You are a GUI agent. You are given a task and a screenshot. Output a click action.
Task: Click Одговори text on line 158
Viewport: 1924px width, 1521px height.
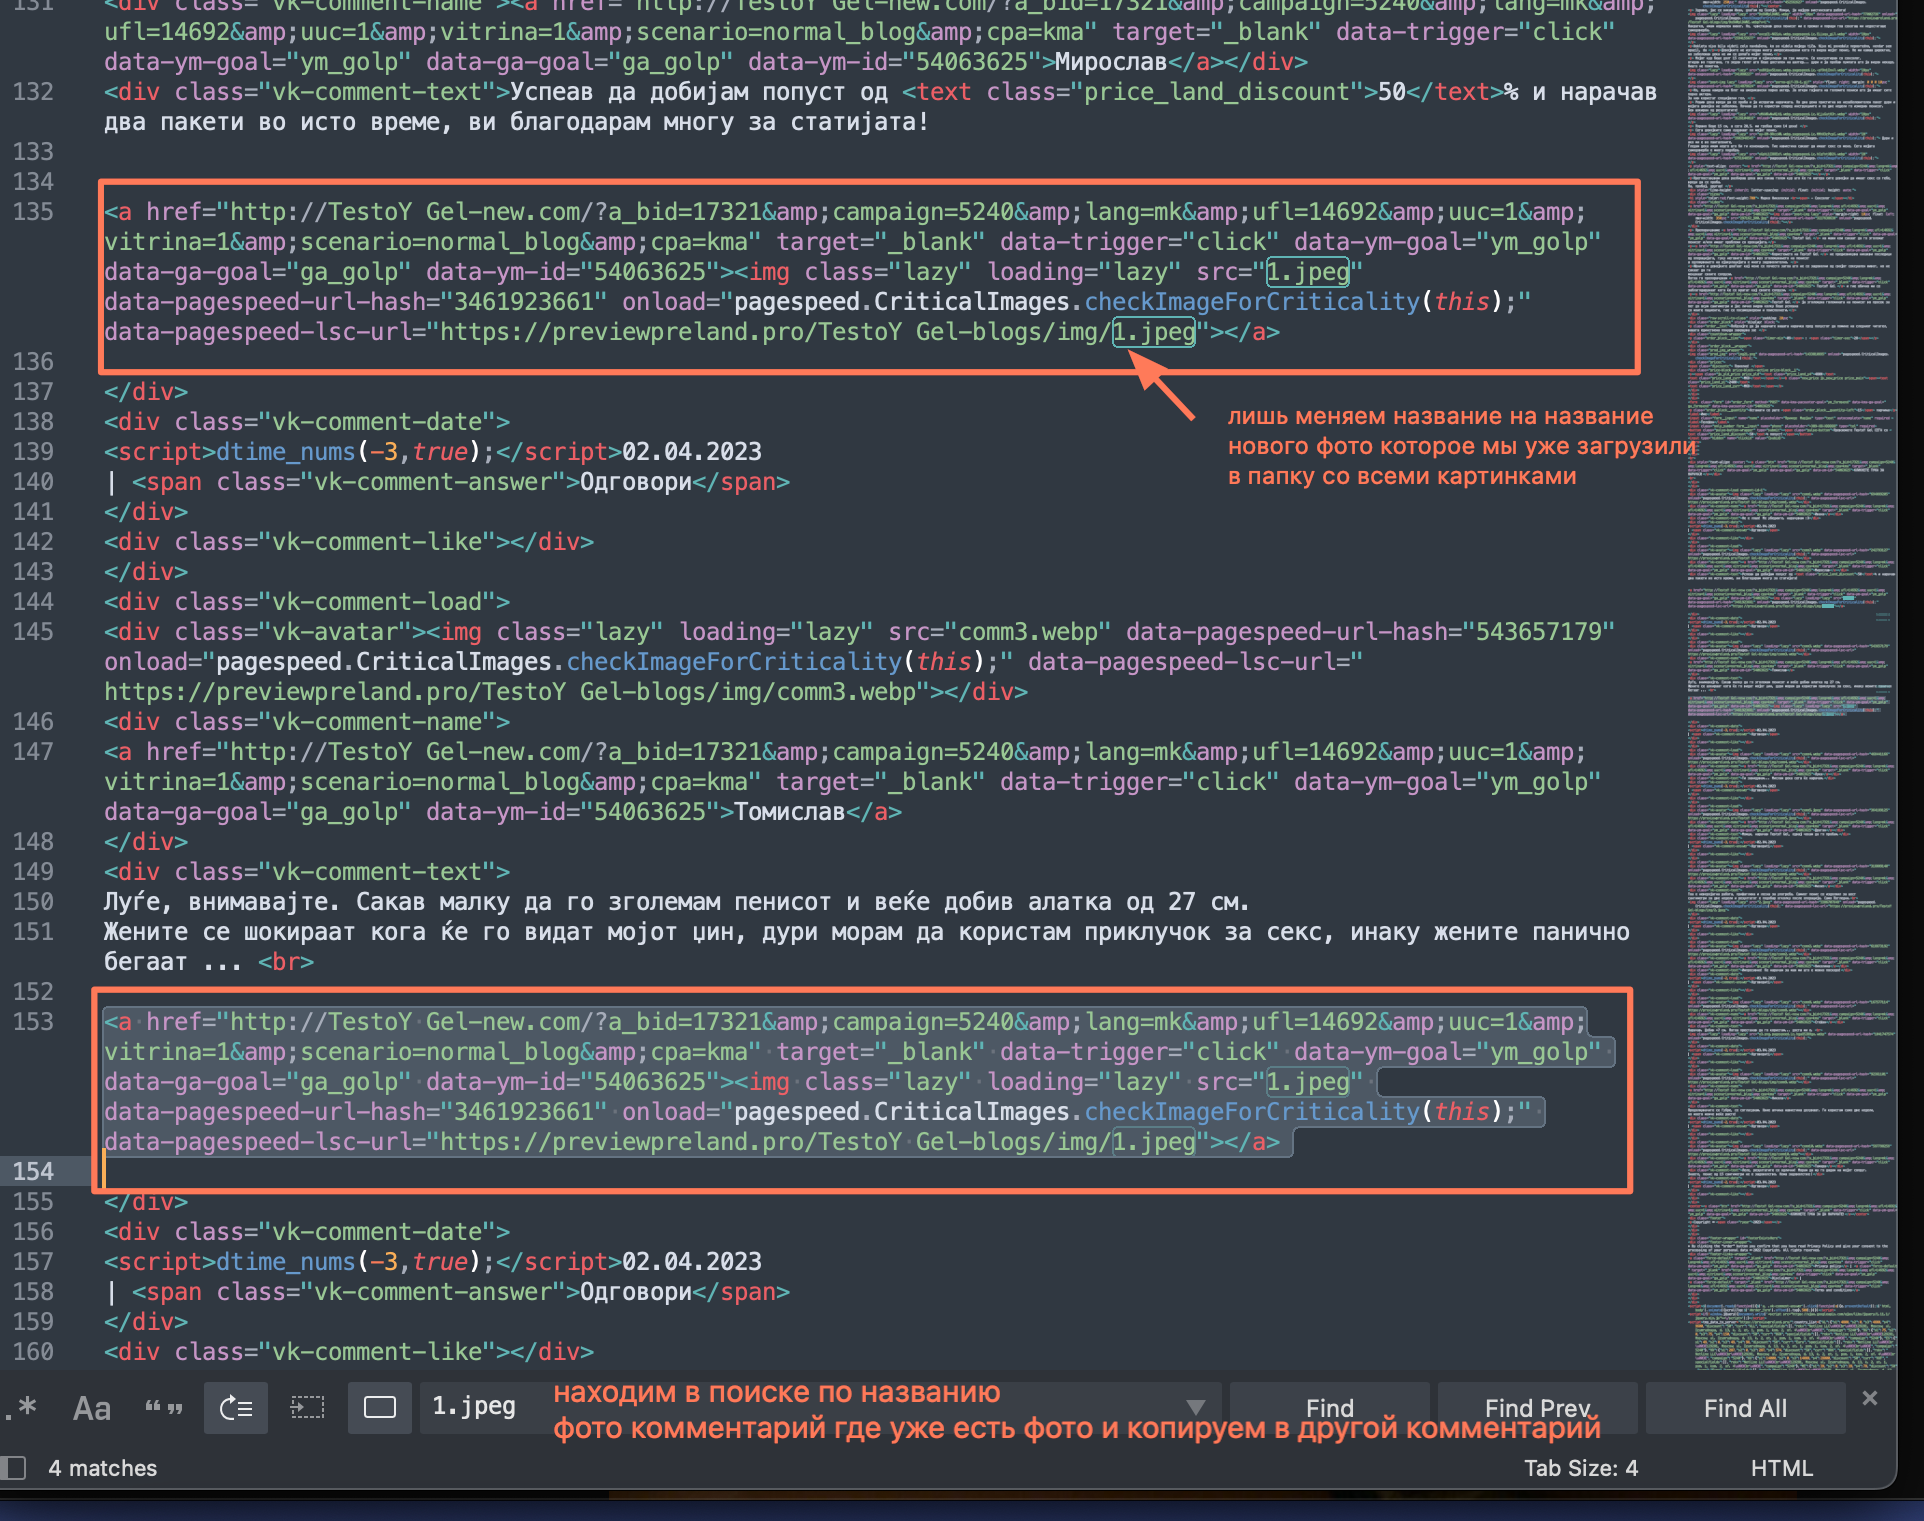[636, 1292]
